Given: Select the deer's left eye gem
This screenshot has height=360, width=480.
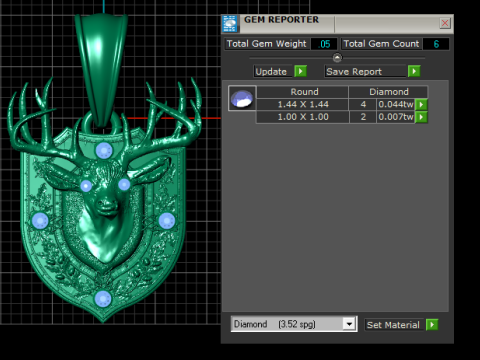Looking at the screenshot, I should [x=86, y=186].
